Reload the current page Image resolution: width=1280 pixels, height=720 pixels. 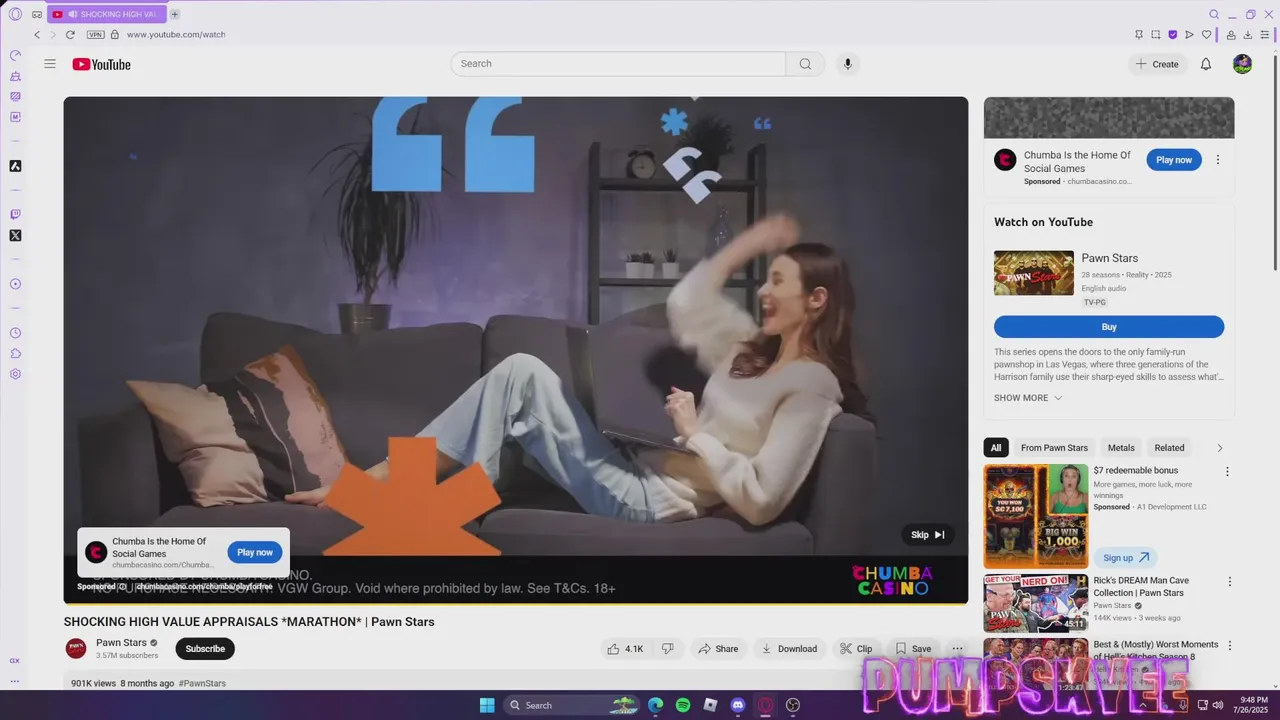pyautogui.click(x=70, y=34)
